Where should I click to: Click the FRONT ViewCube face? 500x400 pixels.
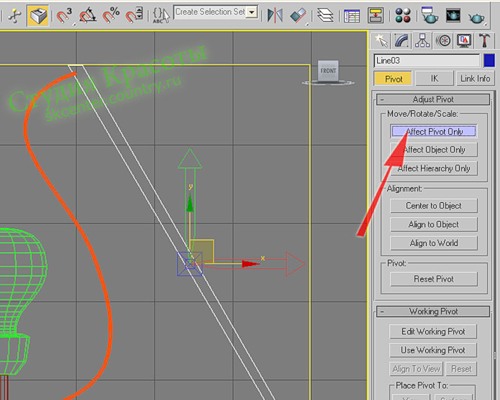pyautogui.click(x=328, y=71)
